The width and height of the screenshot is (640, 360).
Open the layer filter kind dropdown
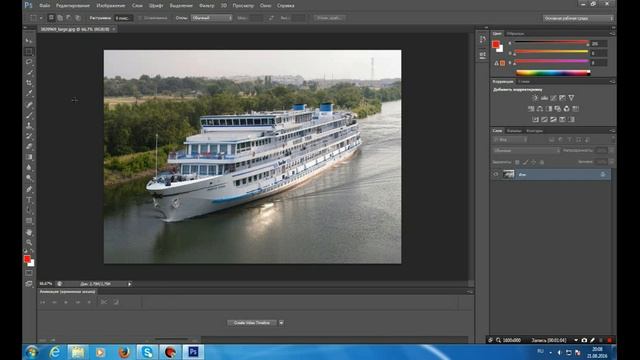pyautogui.click(x=510, y=140)
